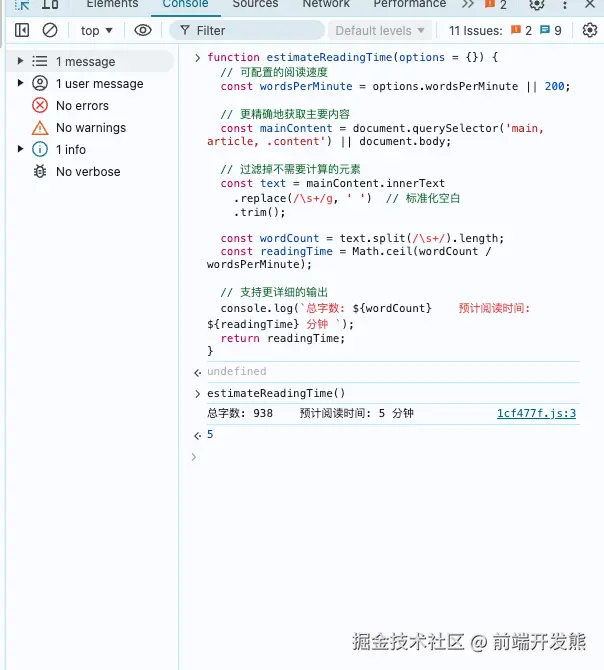Image resolution: width=604 pixels, height=670 pixels.
Task: Click the return readingTime; code line
Action: (282, 338)
